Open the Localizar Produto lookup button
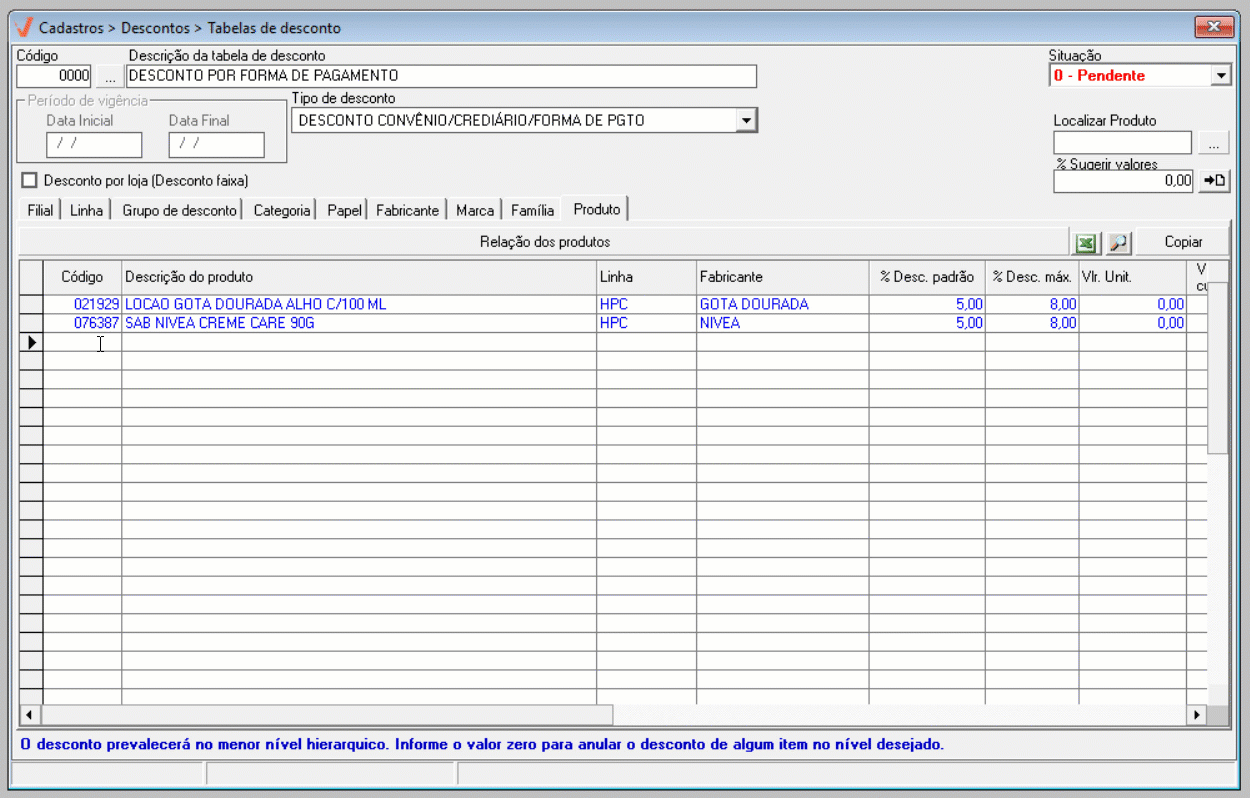This screenshot has width=1250, height=798. (1214, 144)
